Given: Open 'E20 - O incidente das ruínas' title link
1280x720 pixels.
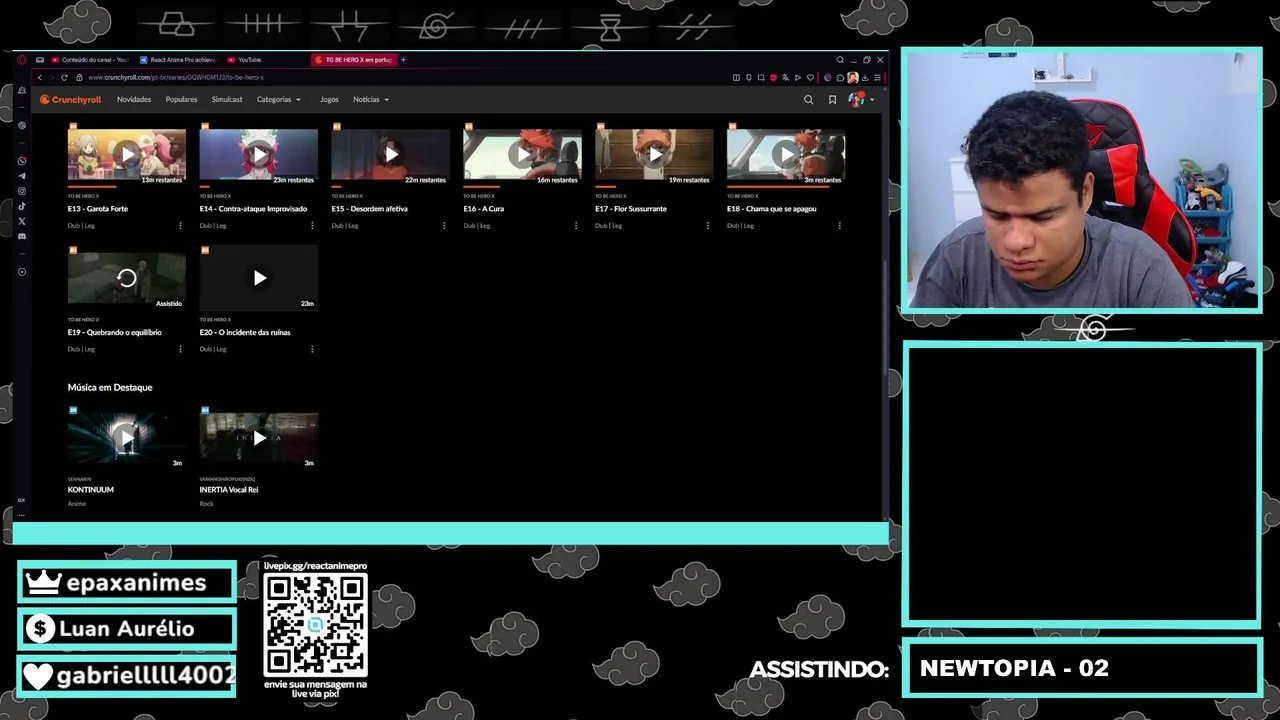Looking at the screenshot, I should tap(245, 332).
